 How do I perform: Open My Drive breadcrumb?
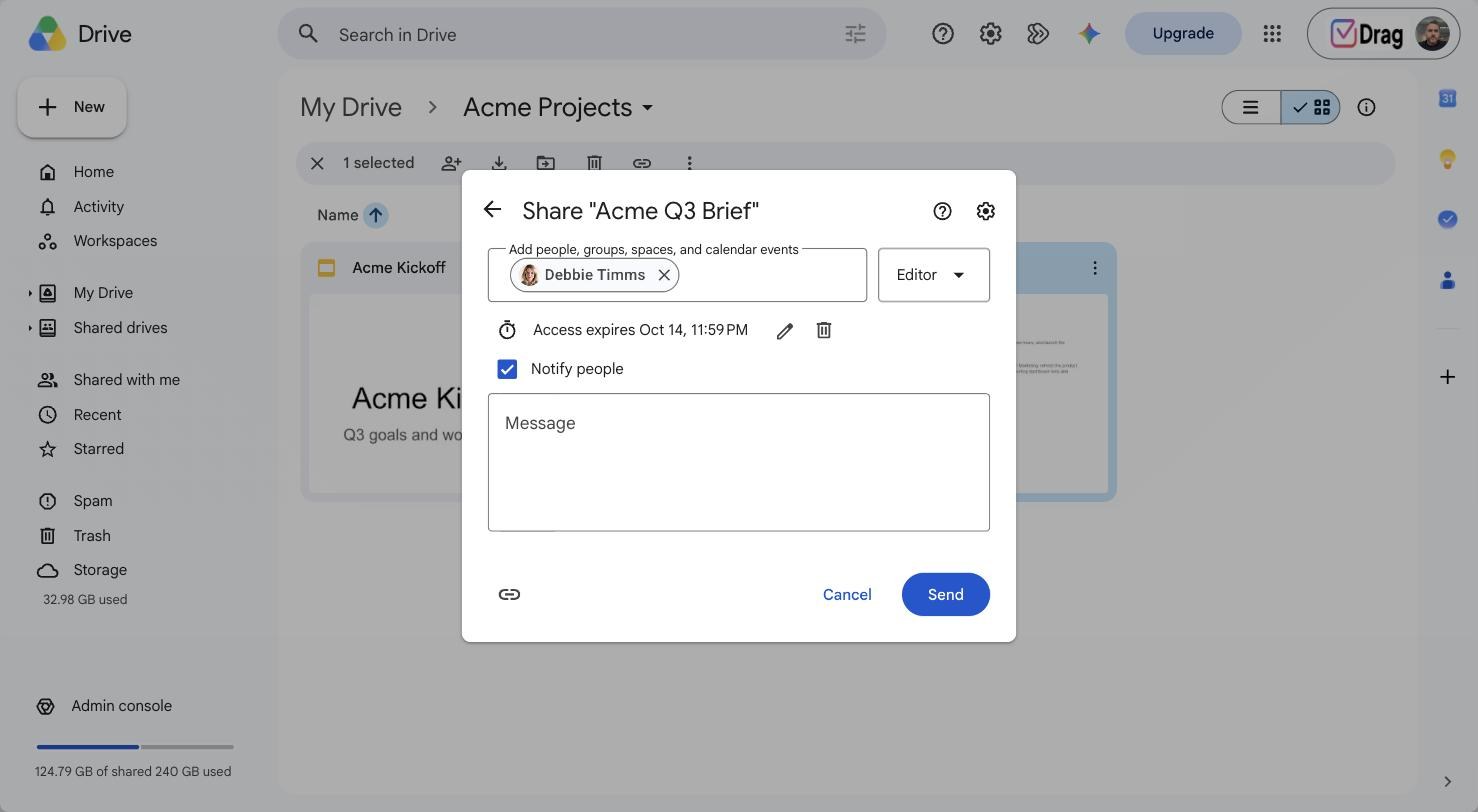[x=351, y=107]
